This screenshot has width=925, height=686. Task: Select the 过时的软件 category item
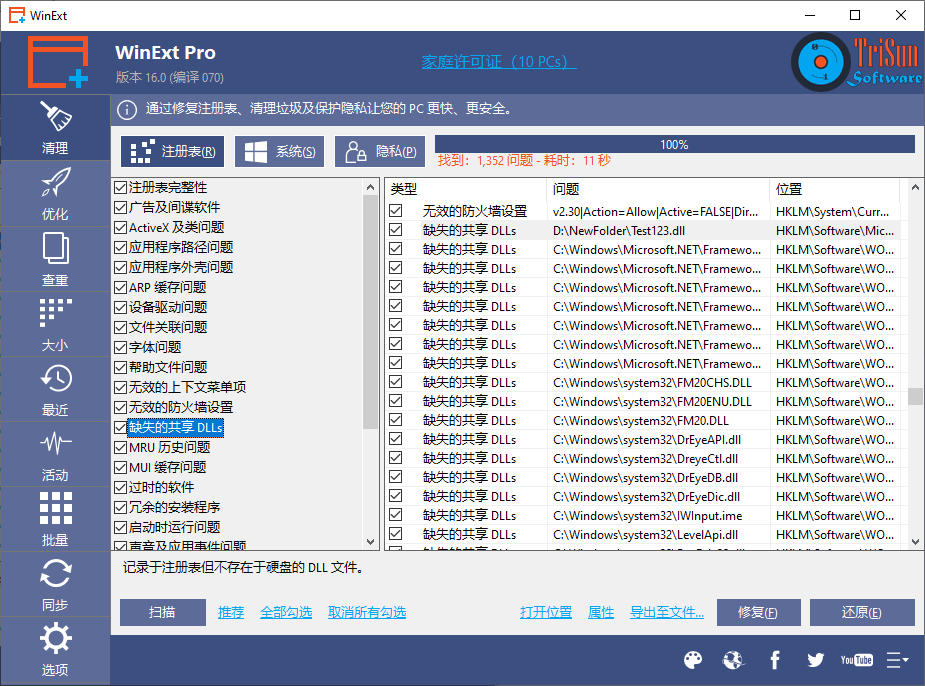pos(162,488)
